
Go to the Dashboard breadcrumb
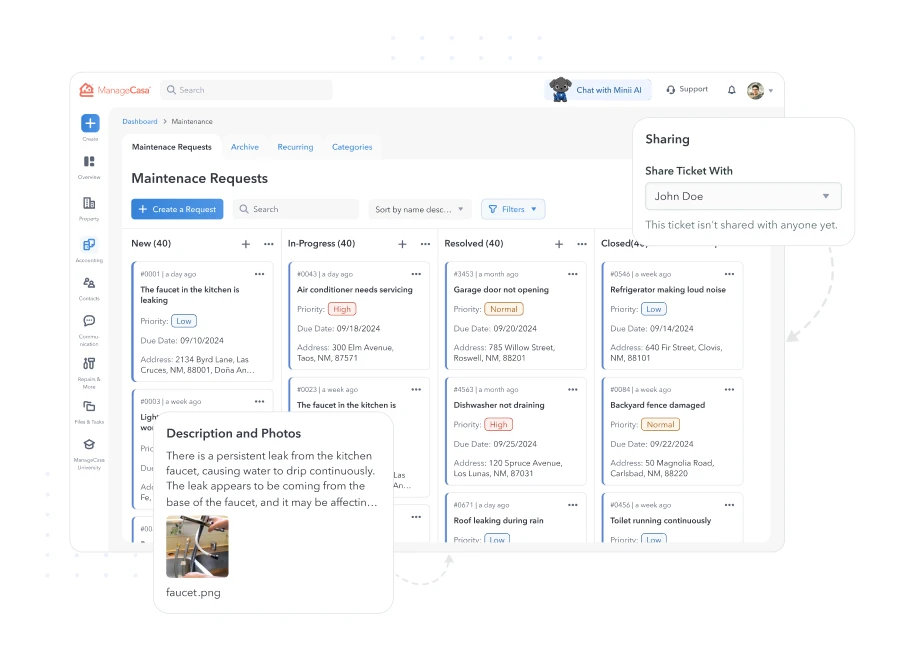click(x=140, y=122)
